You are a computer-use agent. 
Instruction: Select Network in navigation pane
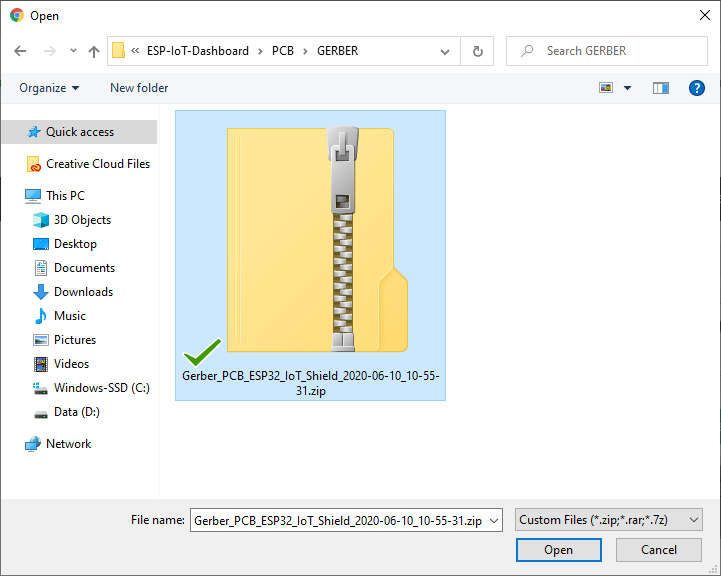coord(58,444)
